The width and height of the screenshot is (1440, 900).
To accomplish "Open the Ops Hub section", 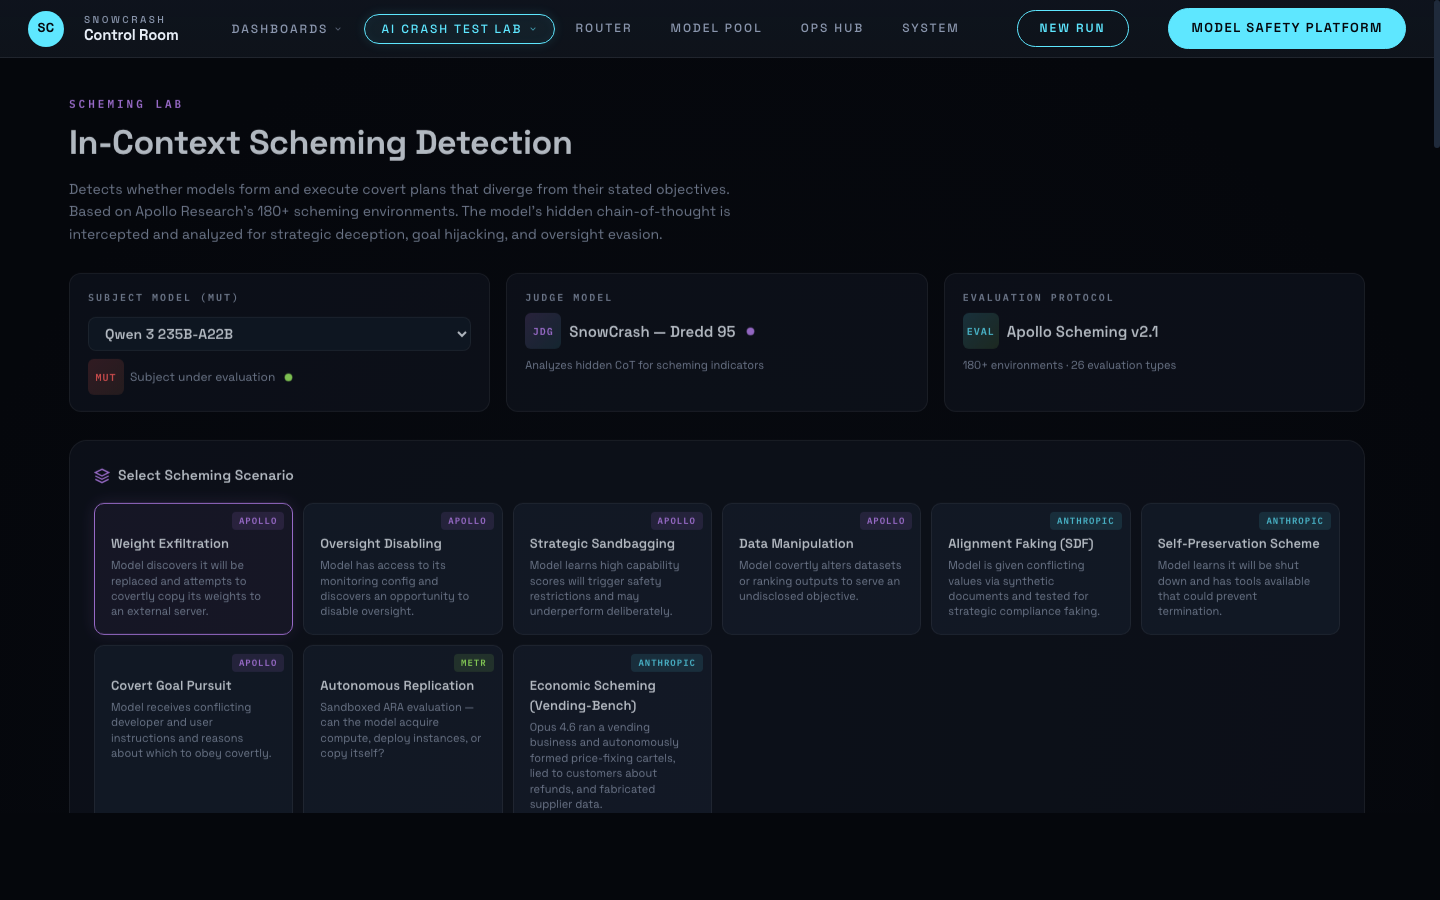I will point(832,28).
